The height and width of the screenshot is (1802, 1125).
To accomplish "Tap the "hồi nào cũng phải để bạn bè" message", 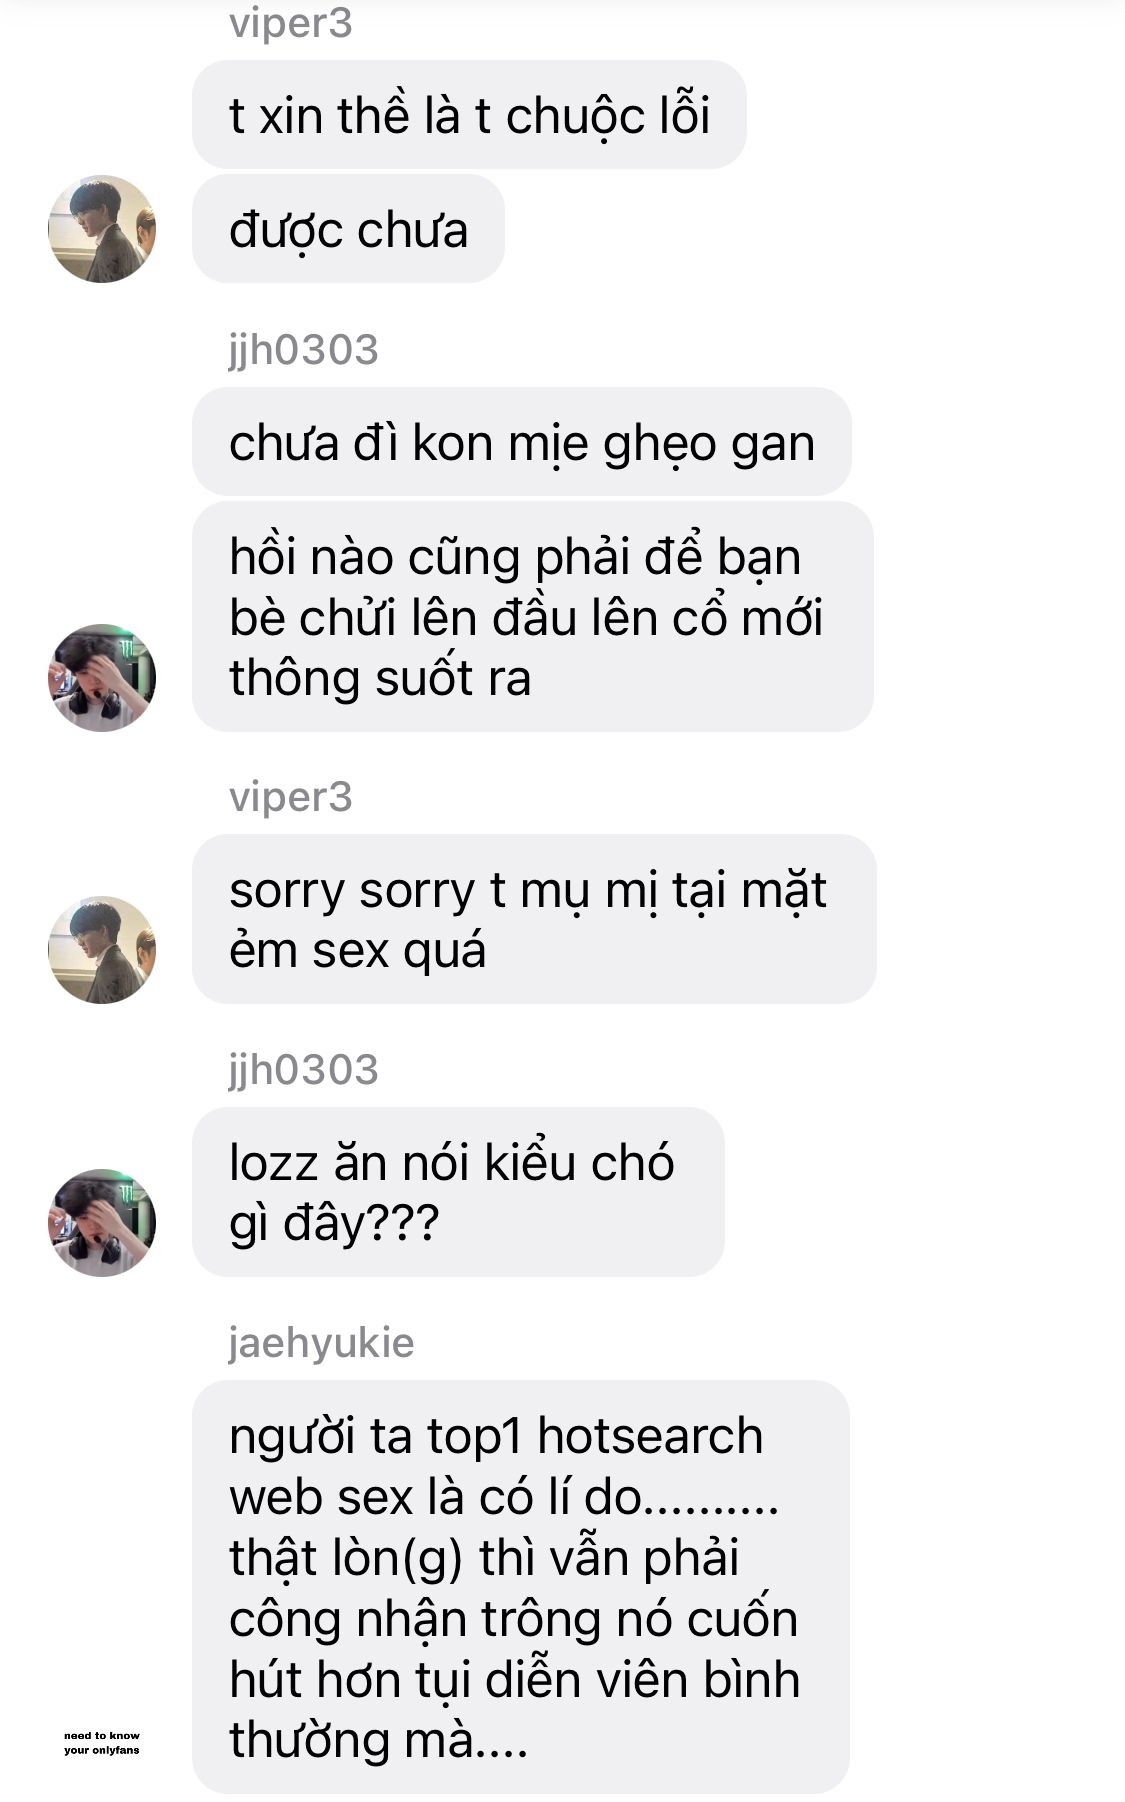I will [x=532, y=617].
